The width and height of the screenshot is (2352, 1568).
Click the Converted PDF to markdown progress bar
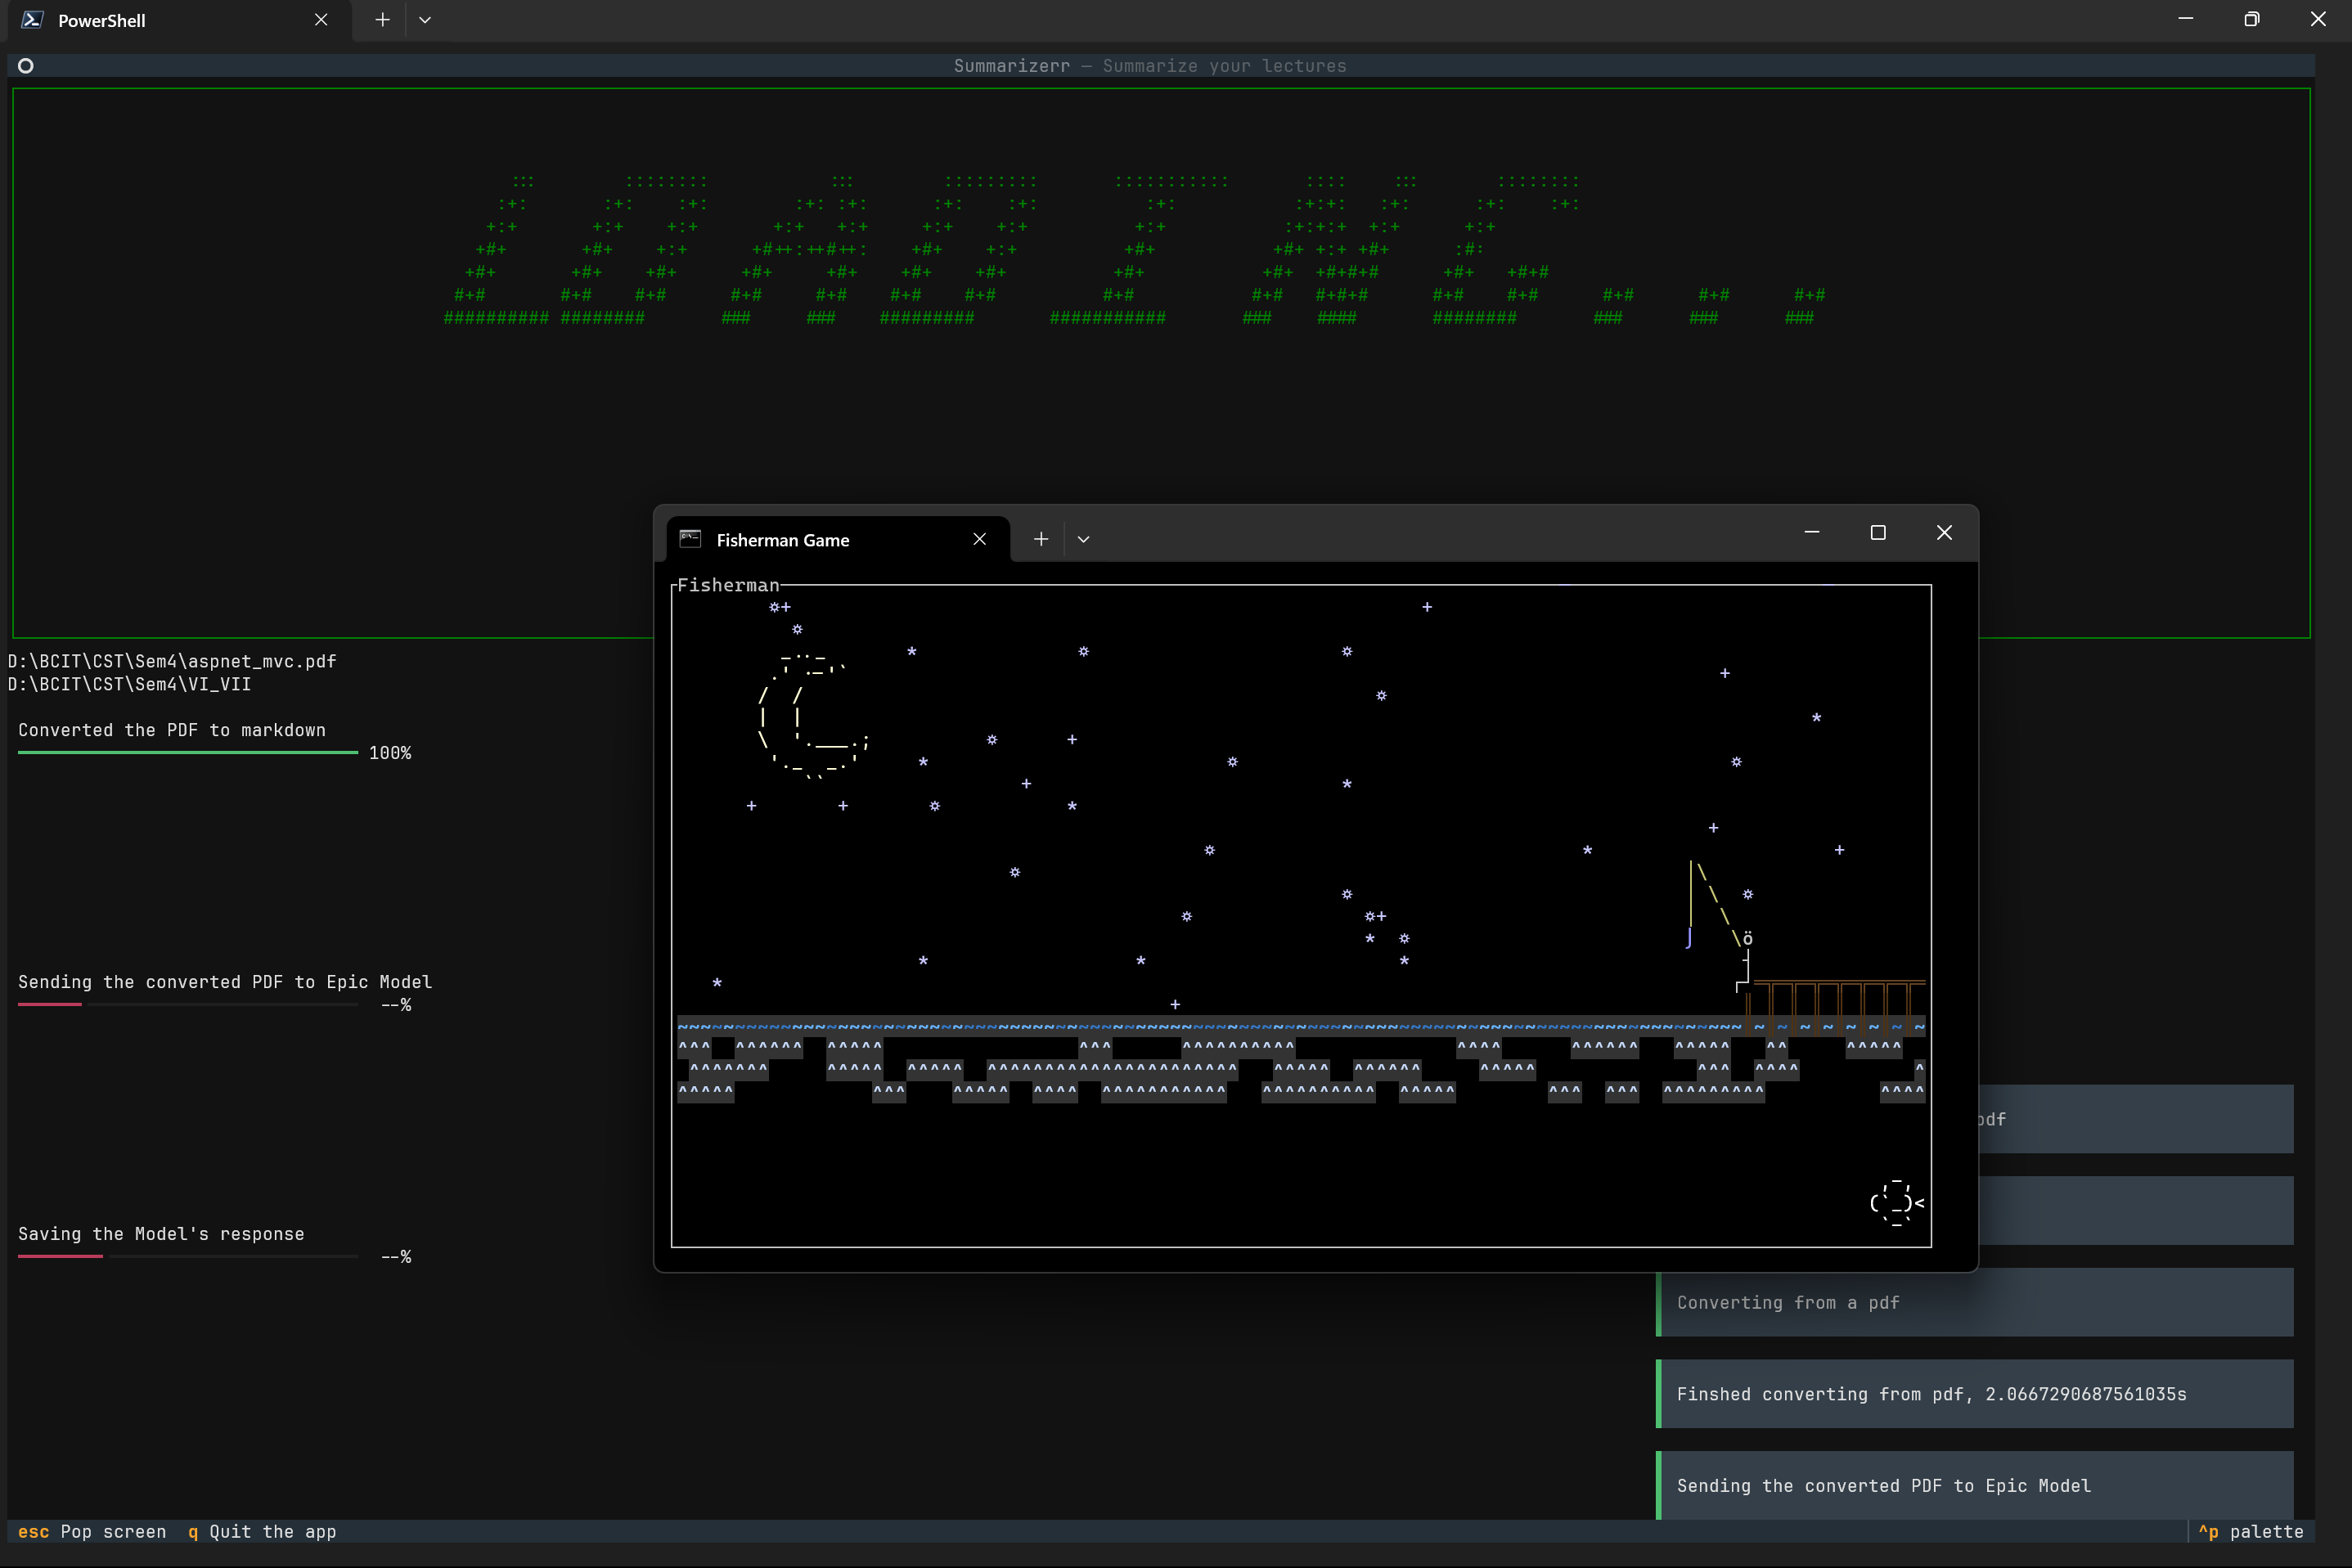coord(188,752)
